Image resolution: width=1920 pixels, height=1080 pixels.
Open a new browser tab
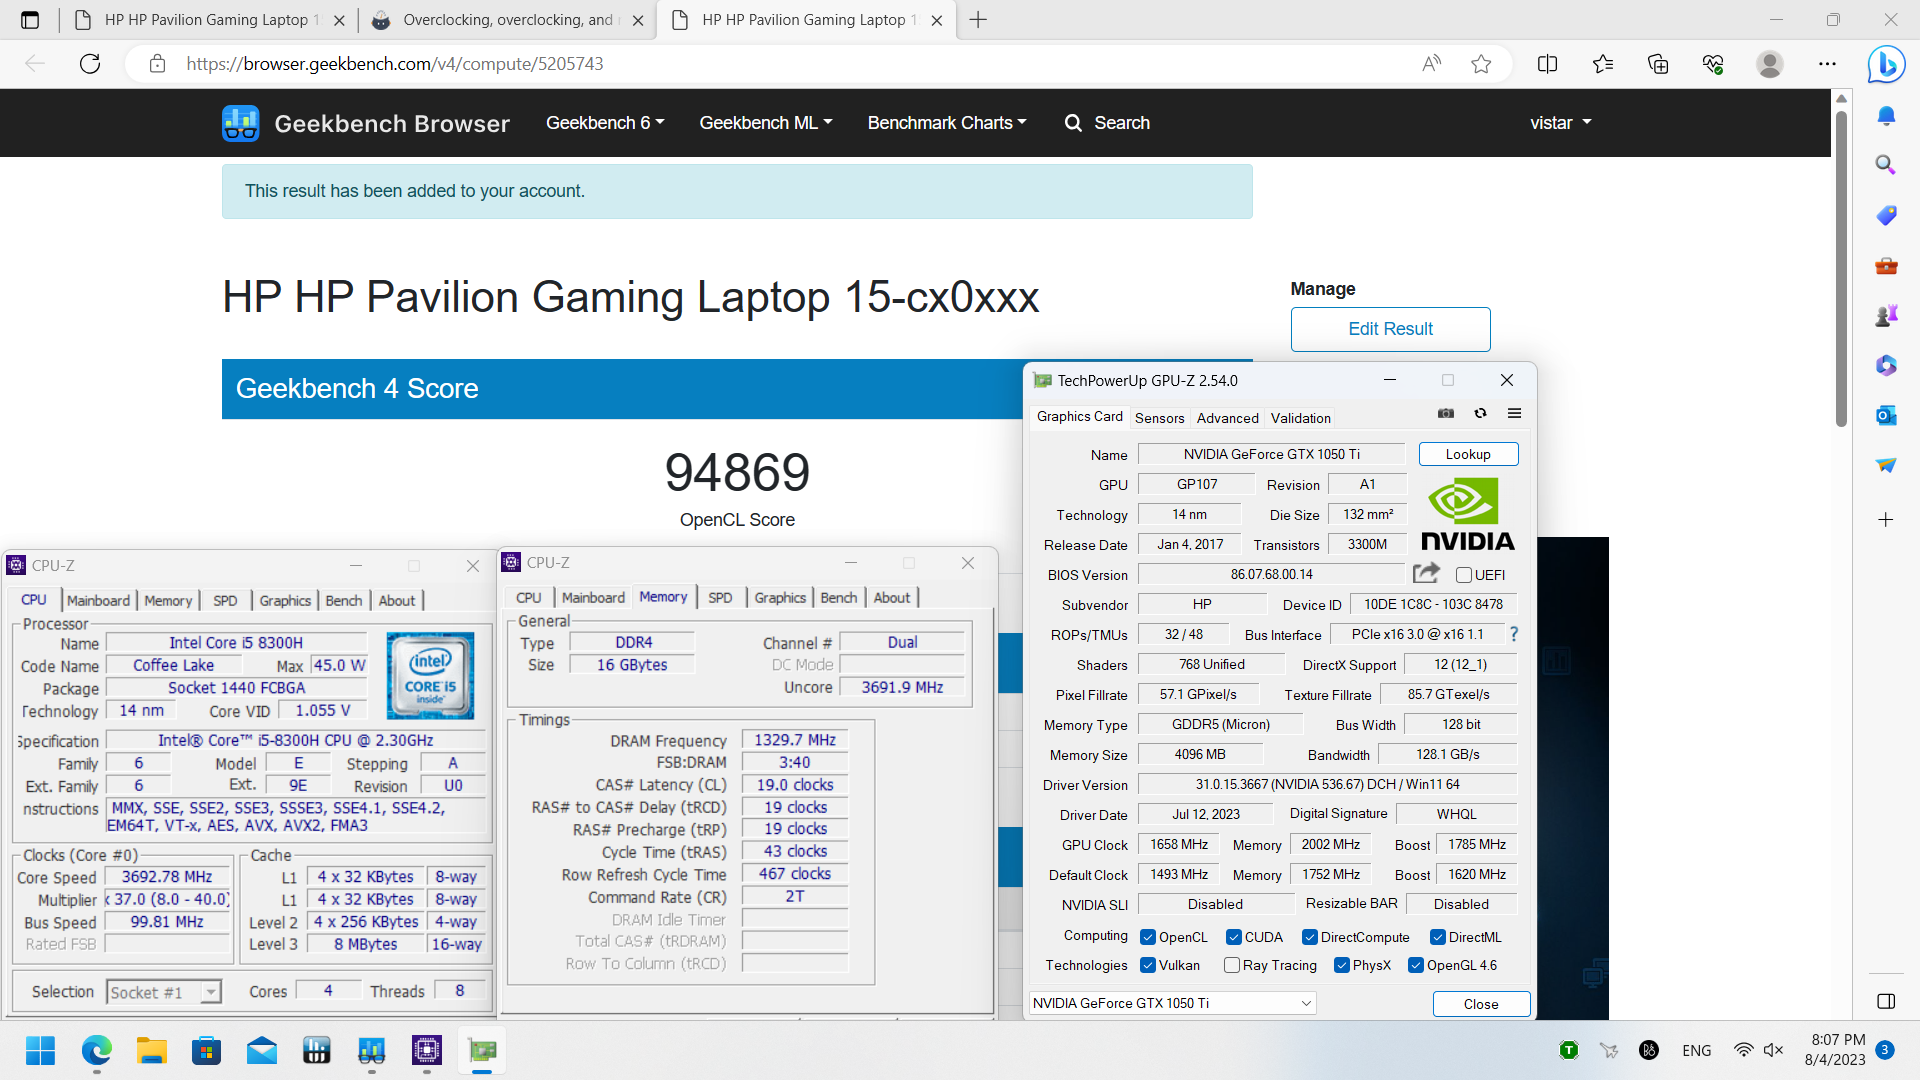pos(978,20)
